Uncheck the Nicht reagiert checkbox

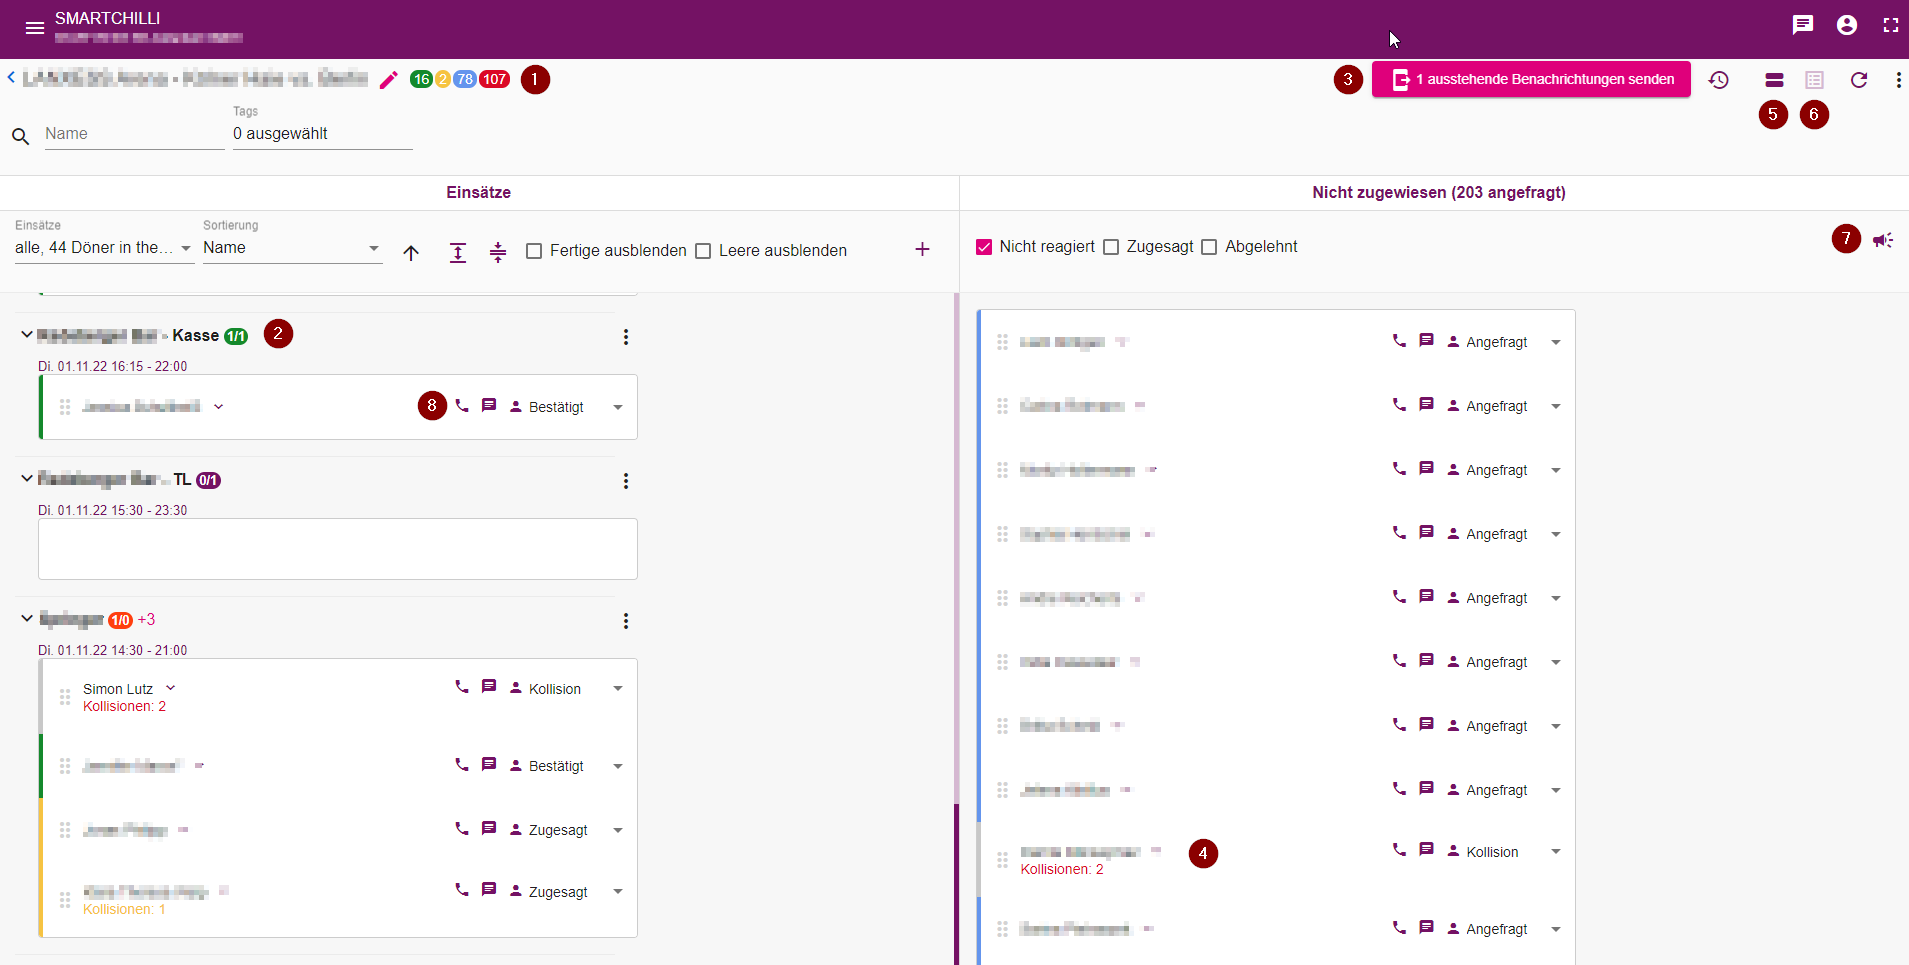tap(984, 247)
